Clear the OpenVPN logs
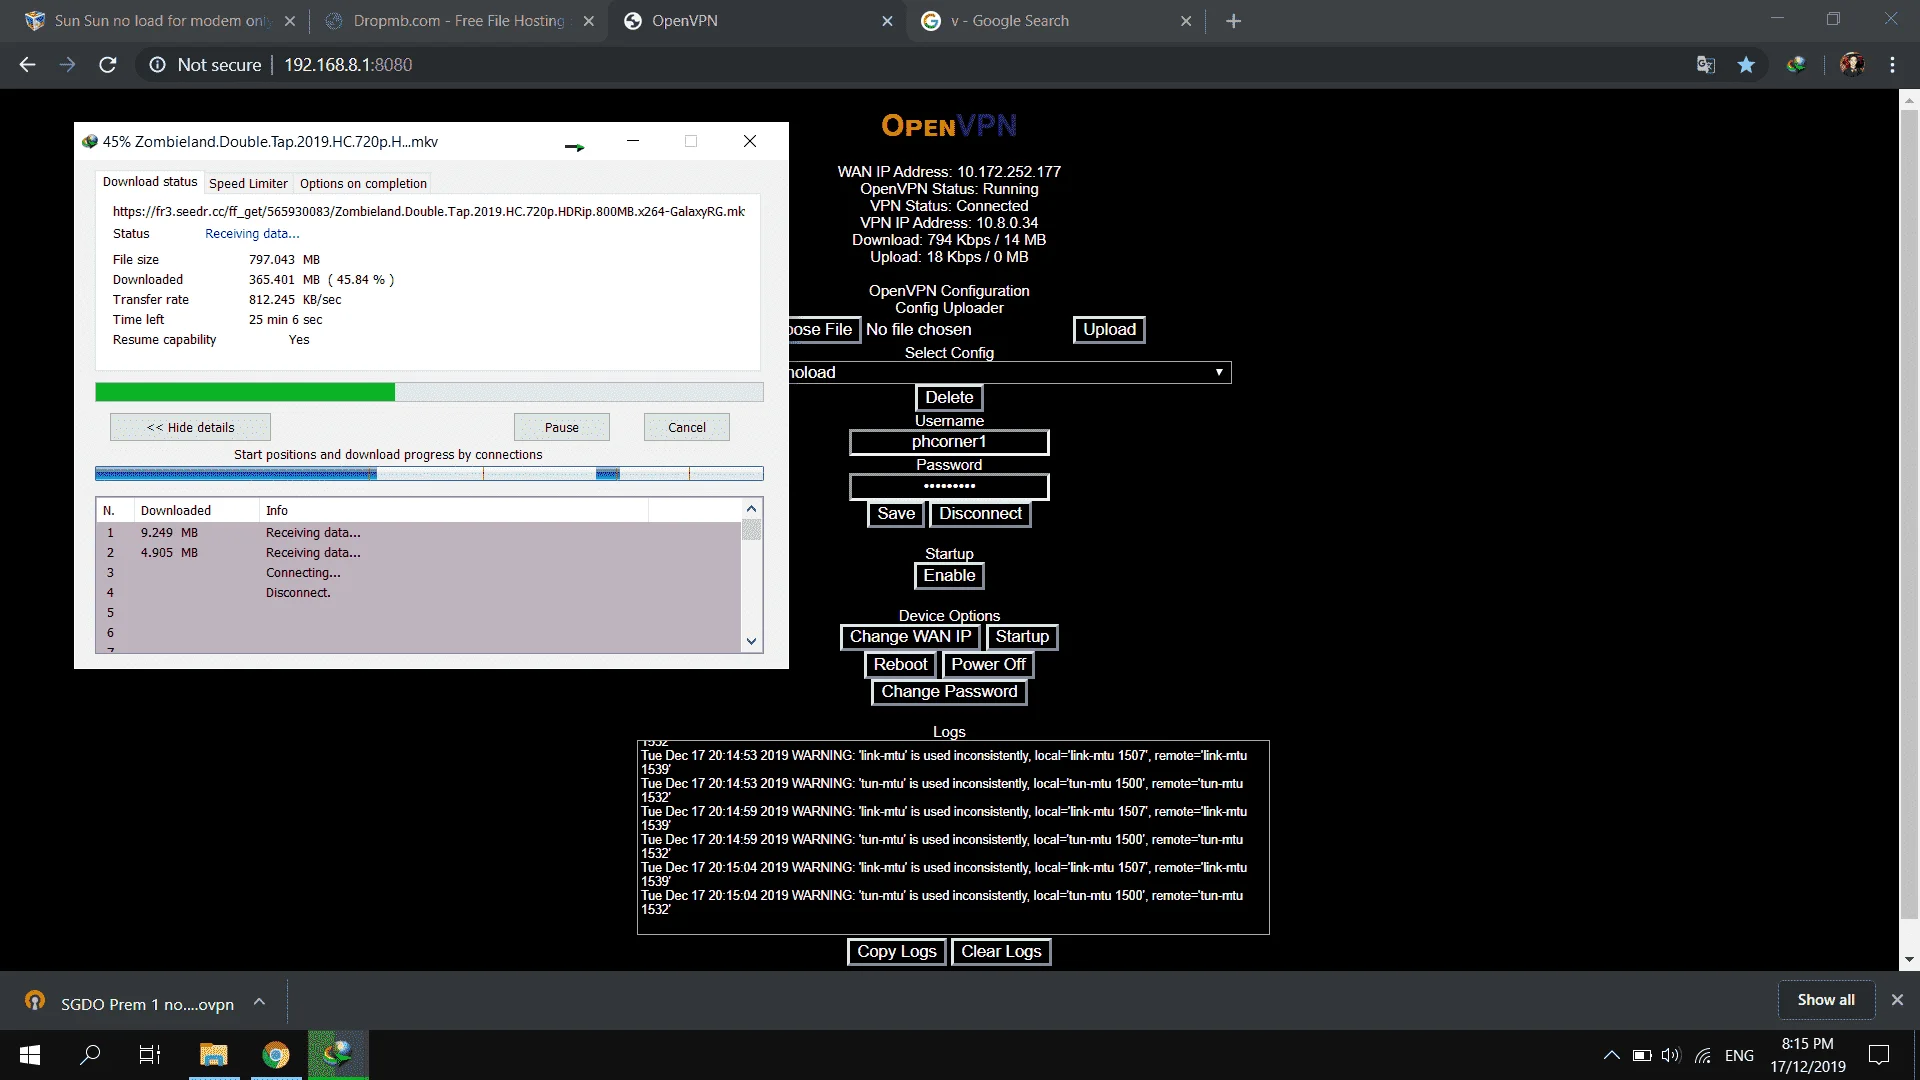This screenshot has height=1080, width=1920. coord(1001,952)
